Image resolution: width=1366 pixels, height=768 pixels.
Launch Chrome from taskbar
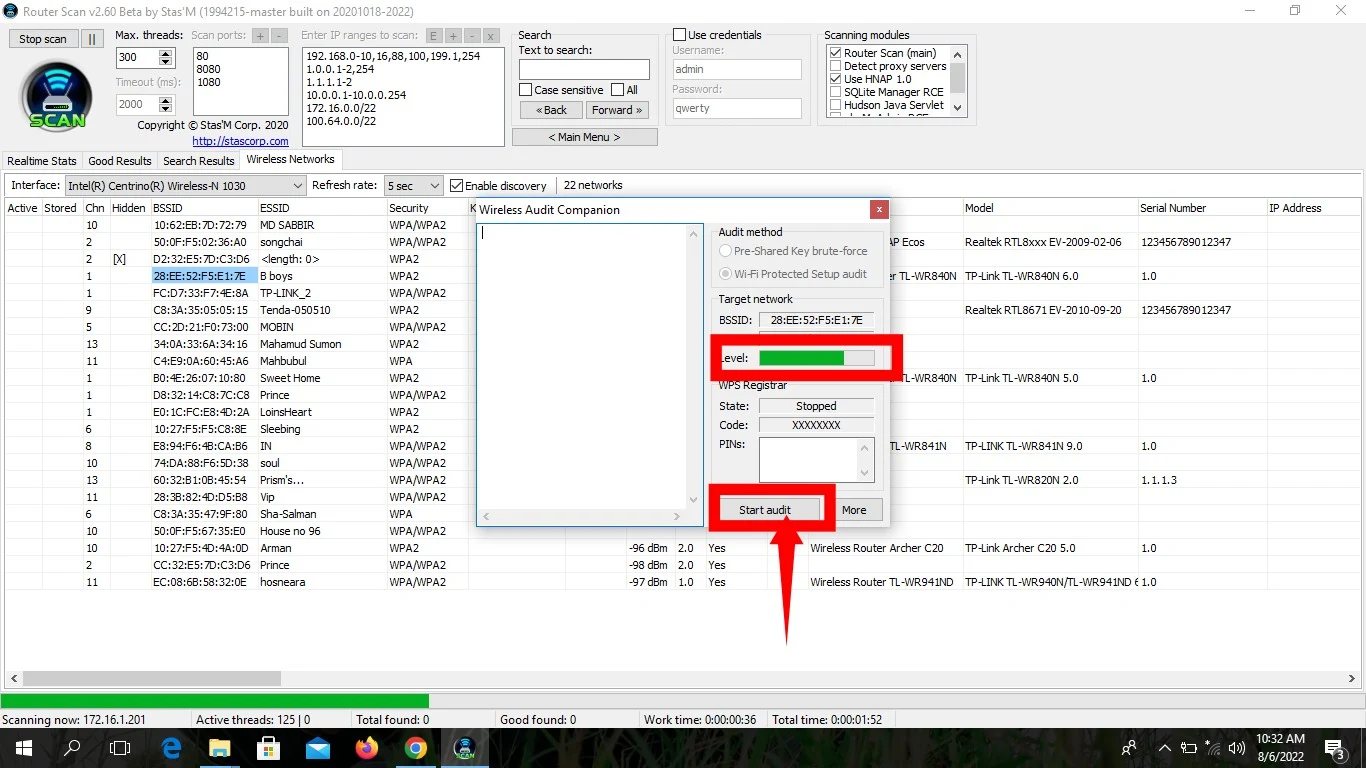pyautogui.click(x=416, y=748)
